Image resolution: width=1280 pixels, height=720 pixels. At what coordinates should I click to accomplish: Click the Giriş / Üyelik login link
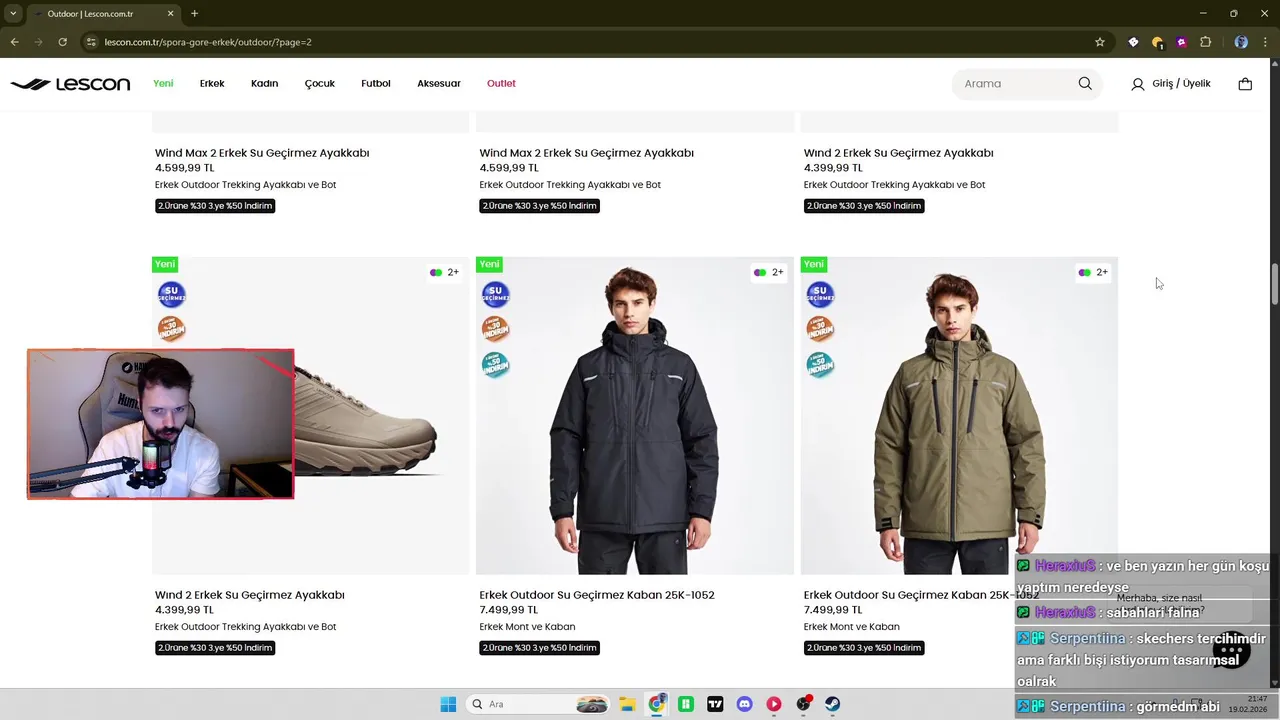coord(1181,84)
